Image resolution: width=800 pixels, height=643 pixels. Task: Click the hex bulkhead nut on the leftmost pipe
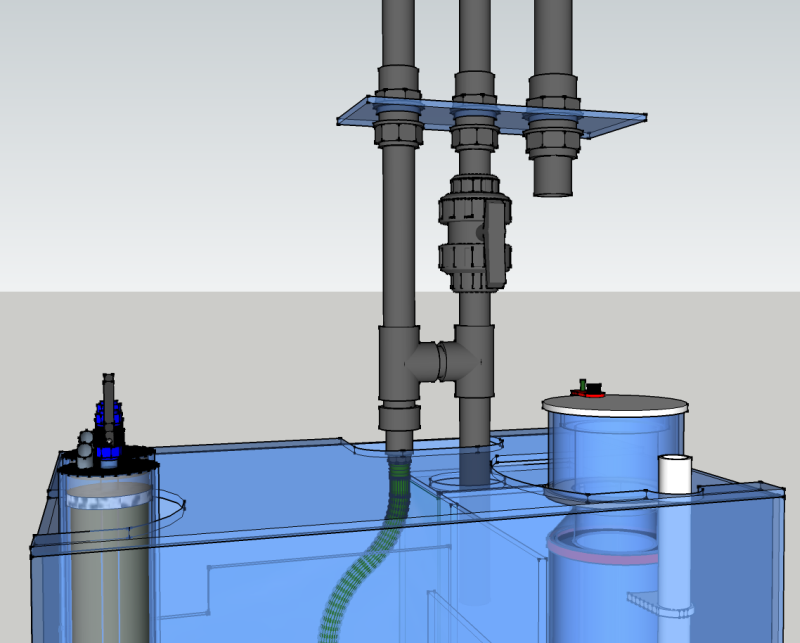398,134
